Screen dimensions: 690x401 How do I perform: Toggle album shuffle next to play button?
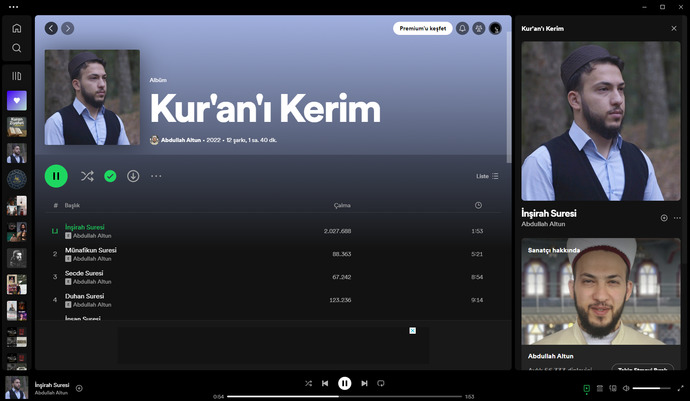click(x=87, y=176)
